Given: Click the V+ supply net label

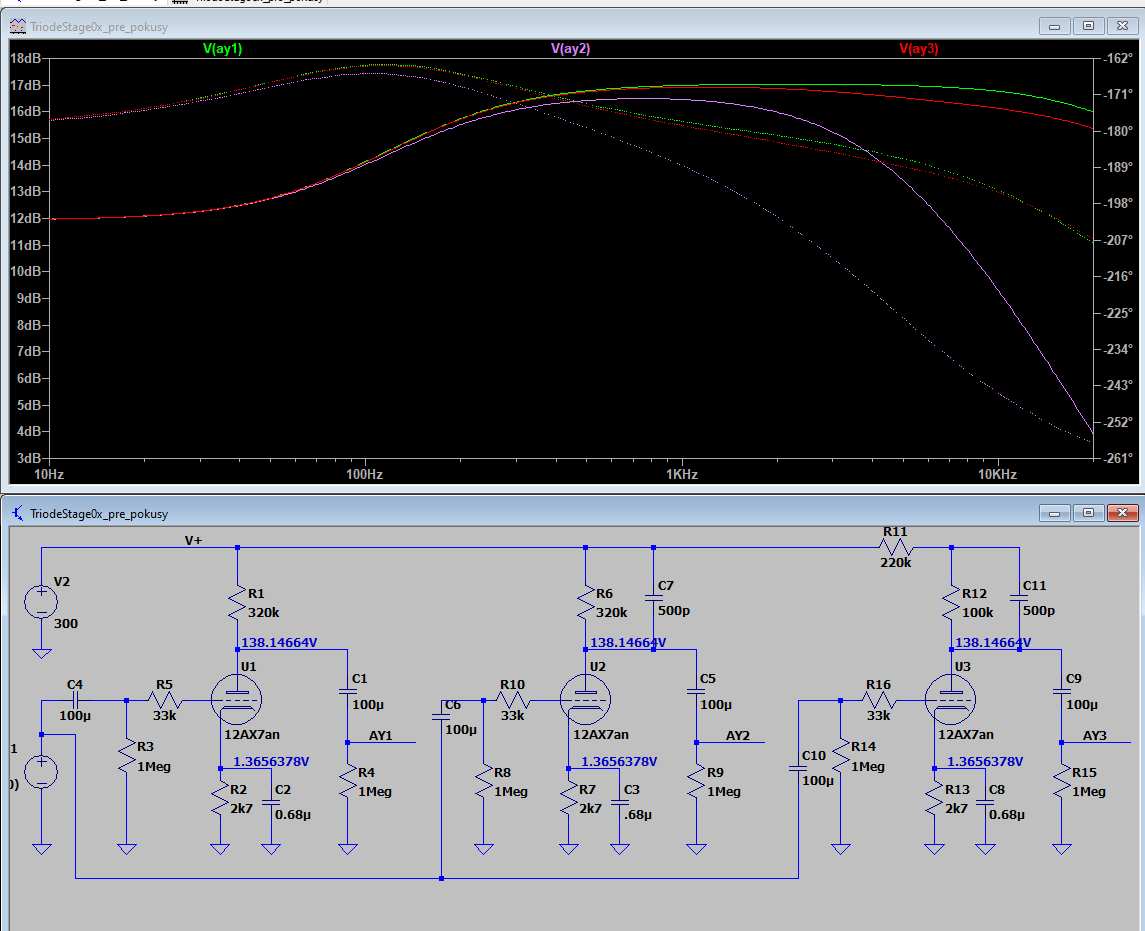Looking at the screenshot, I should (x=193, y=540).
